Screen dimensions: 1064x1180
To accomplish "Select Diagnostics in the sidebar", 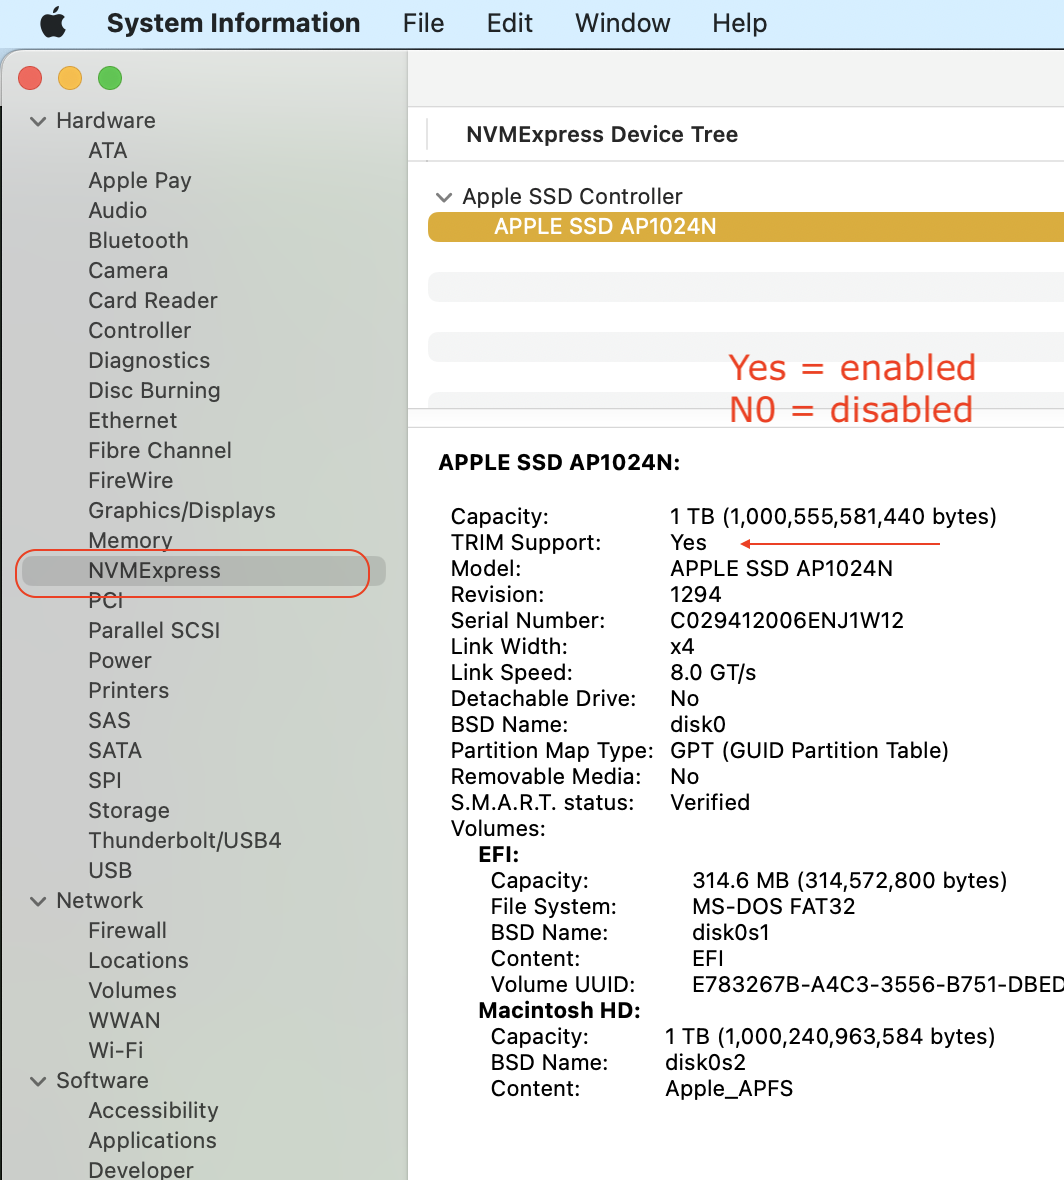I will (x=149, y=361).
